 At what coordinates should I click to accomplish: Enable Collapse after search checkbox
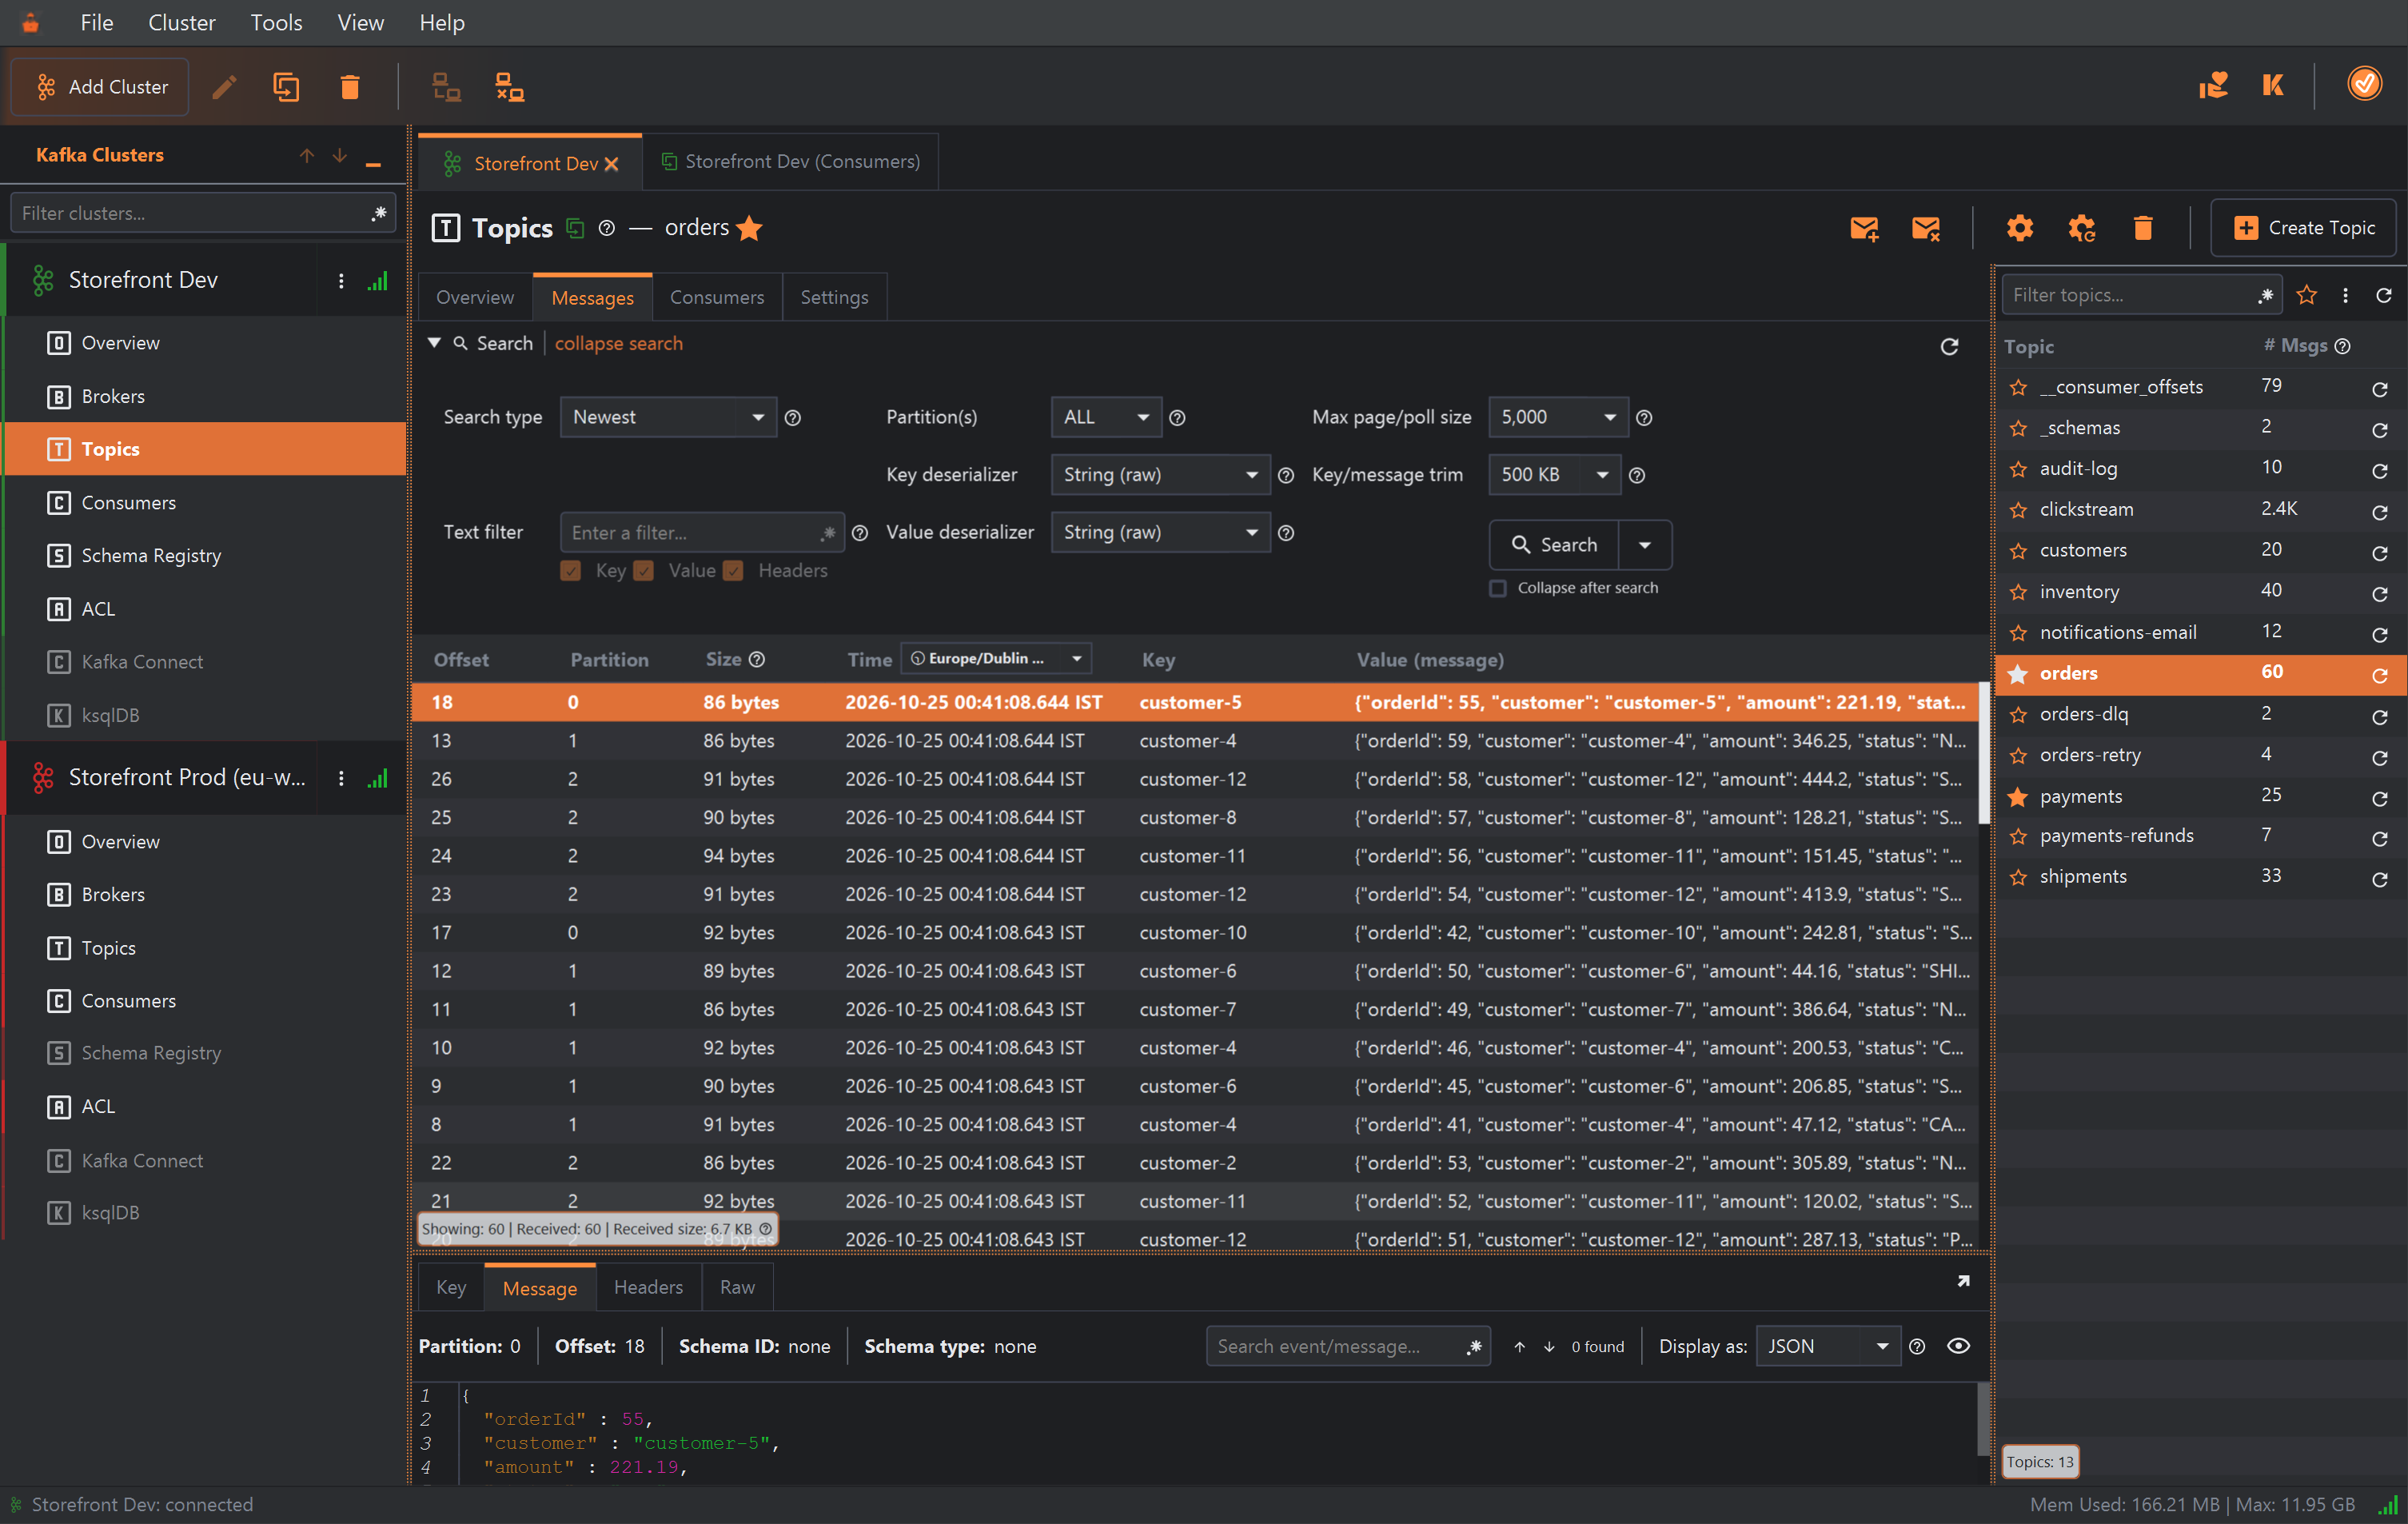1497,588
